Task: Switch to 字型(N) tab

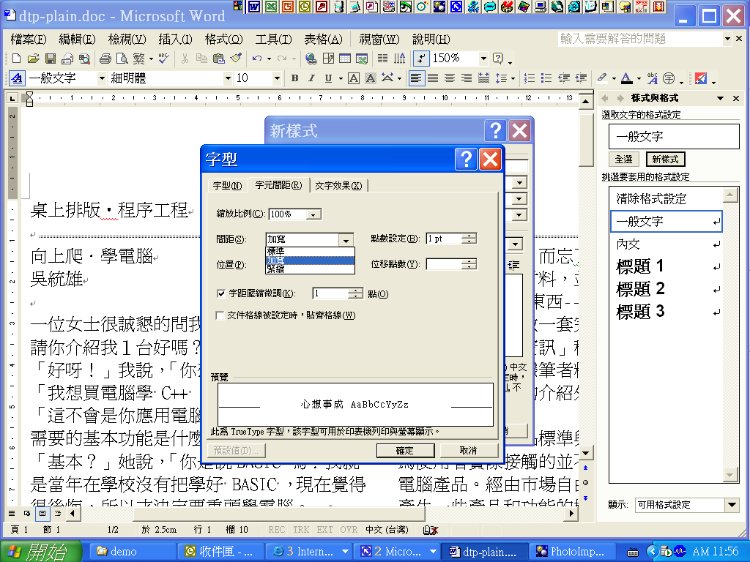Action: tap(227, 186)
